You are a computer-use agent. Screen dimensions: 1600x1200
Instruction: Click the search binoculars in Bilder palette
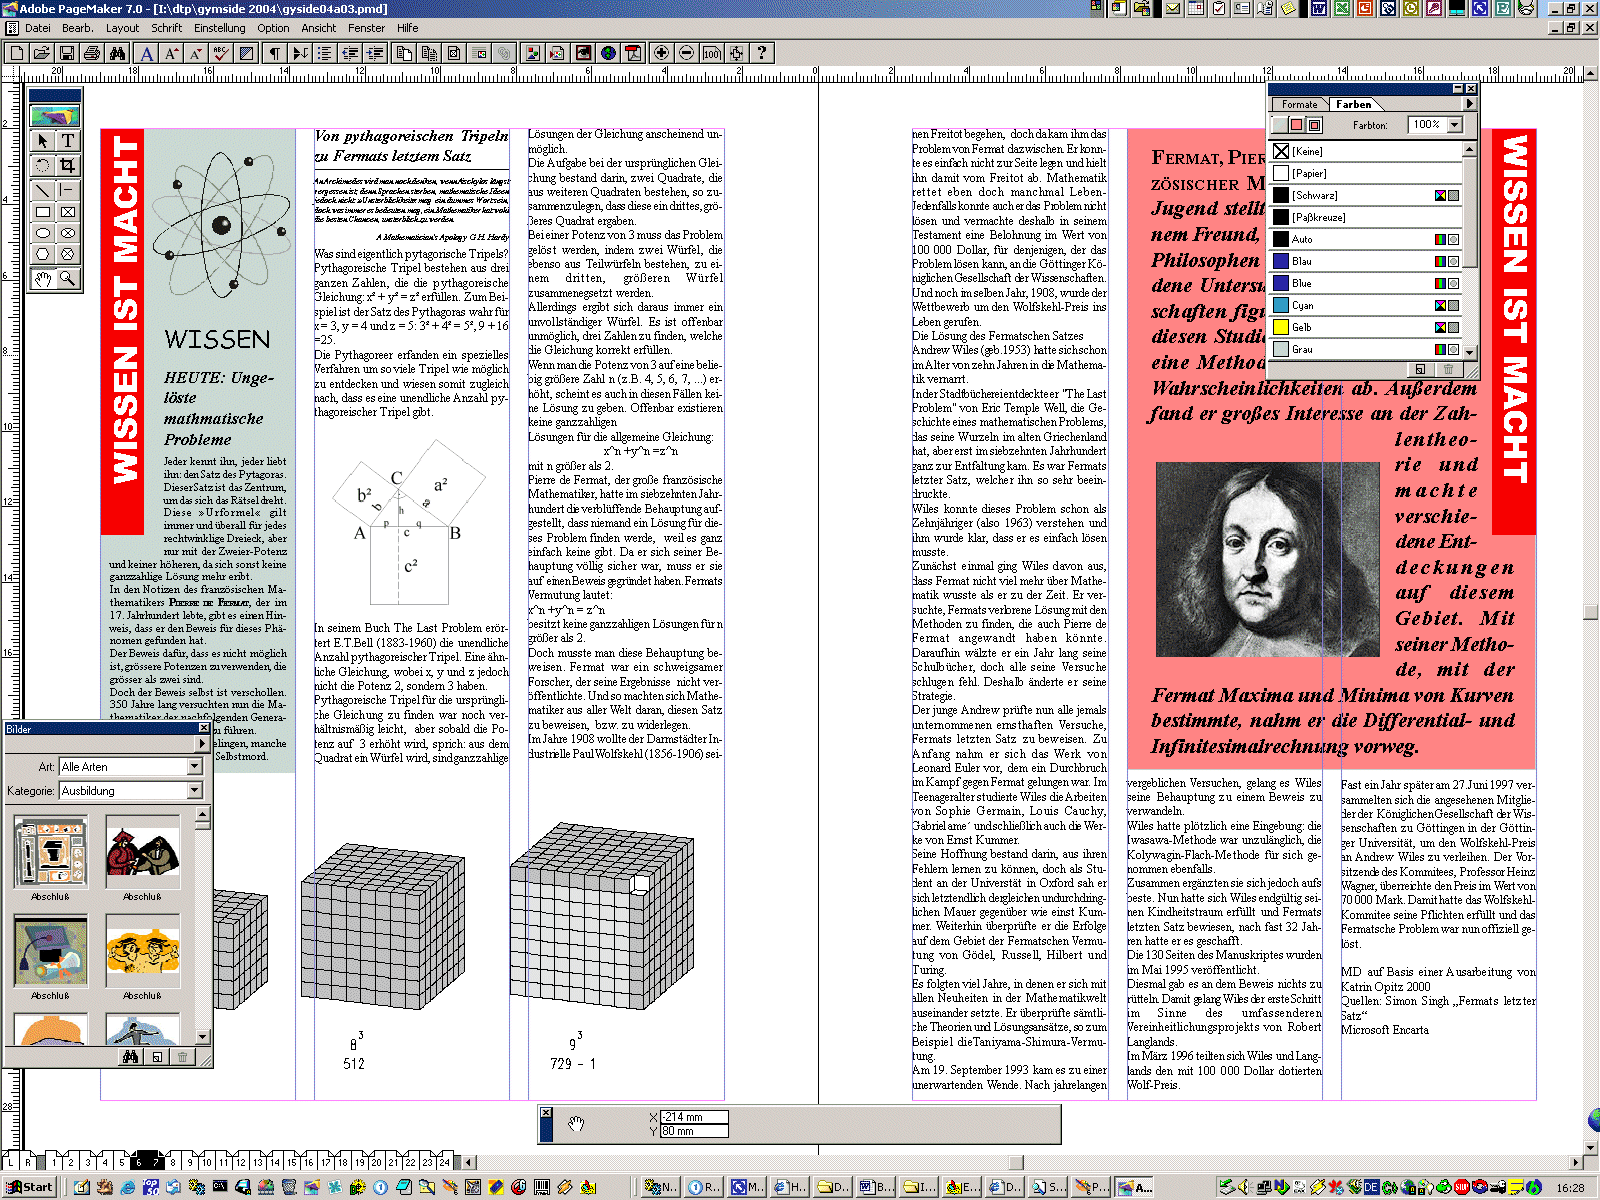pyautogui.click(x=130, y=1057)
